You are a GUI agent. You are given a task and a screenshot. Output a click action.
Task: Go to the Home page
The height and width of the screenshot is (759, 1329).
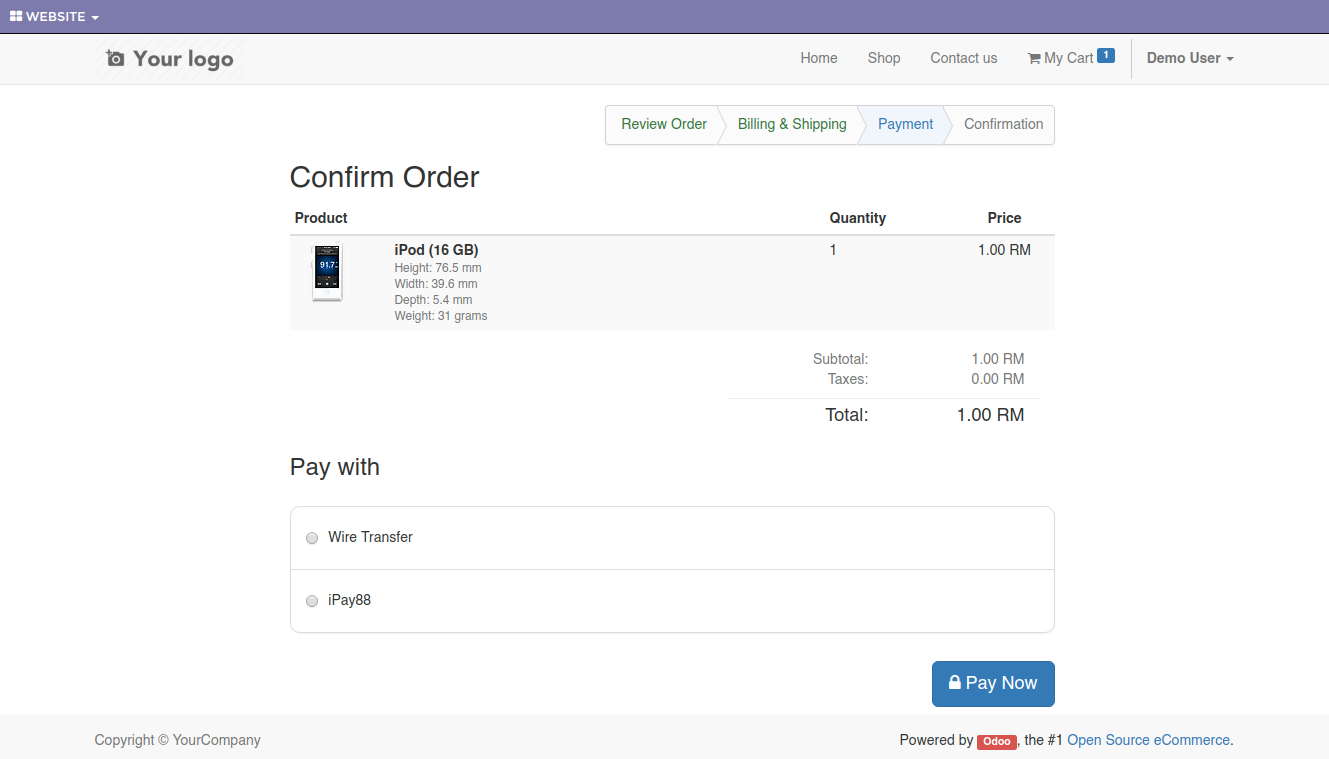click(819, 58)
